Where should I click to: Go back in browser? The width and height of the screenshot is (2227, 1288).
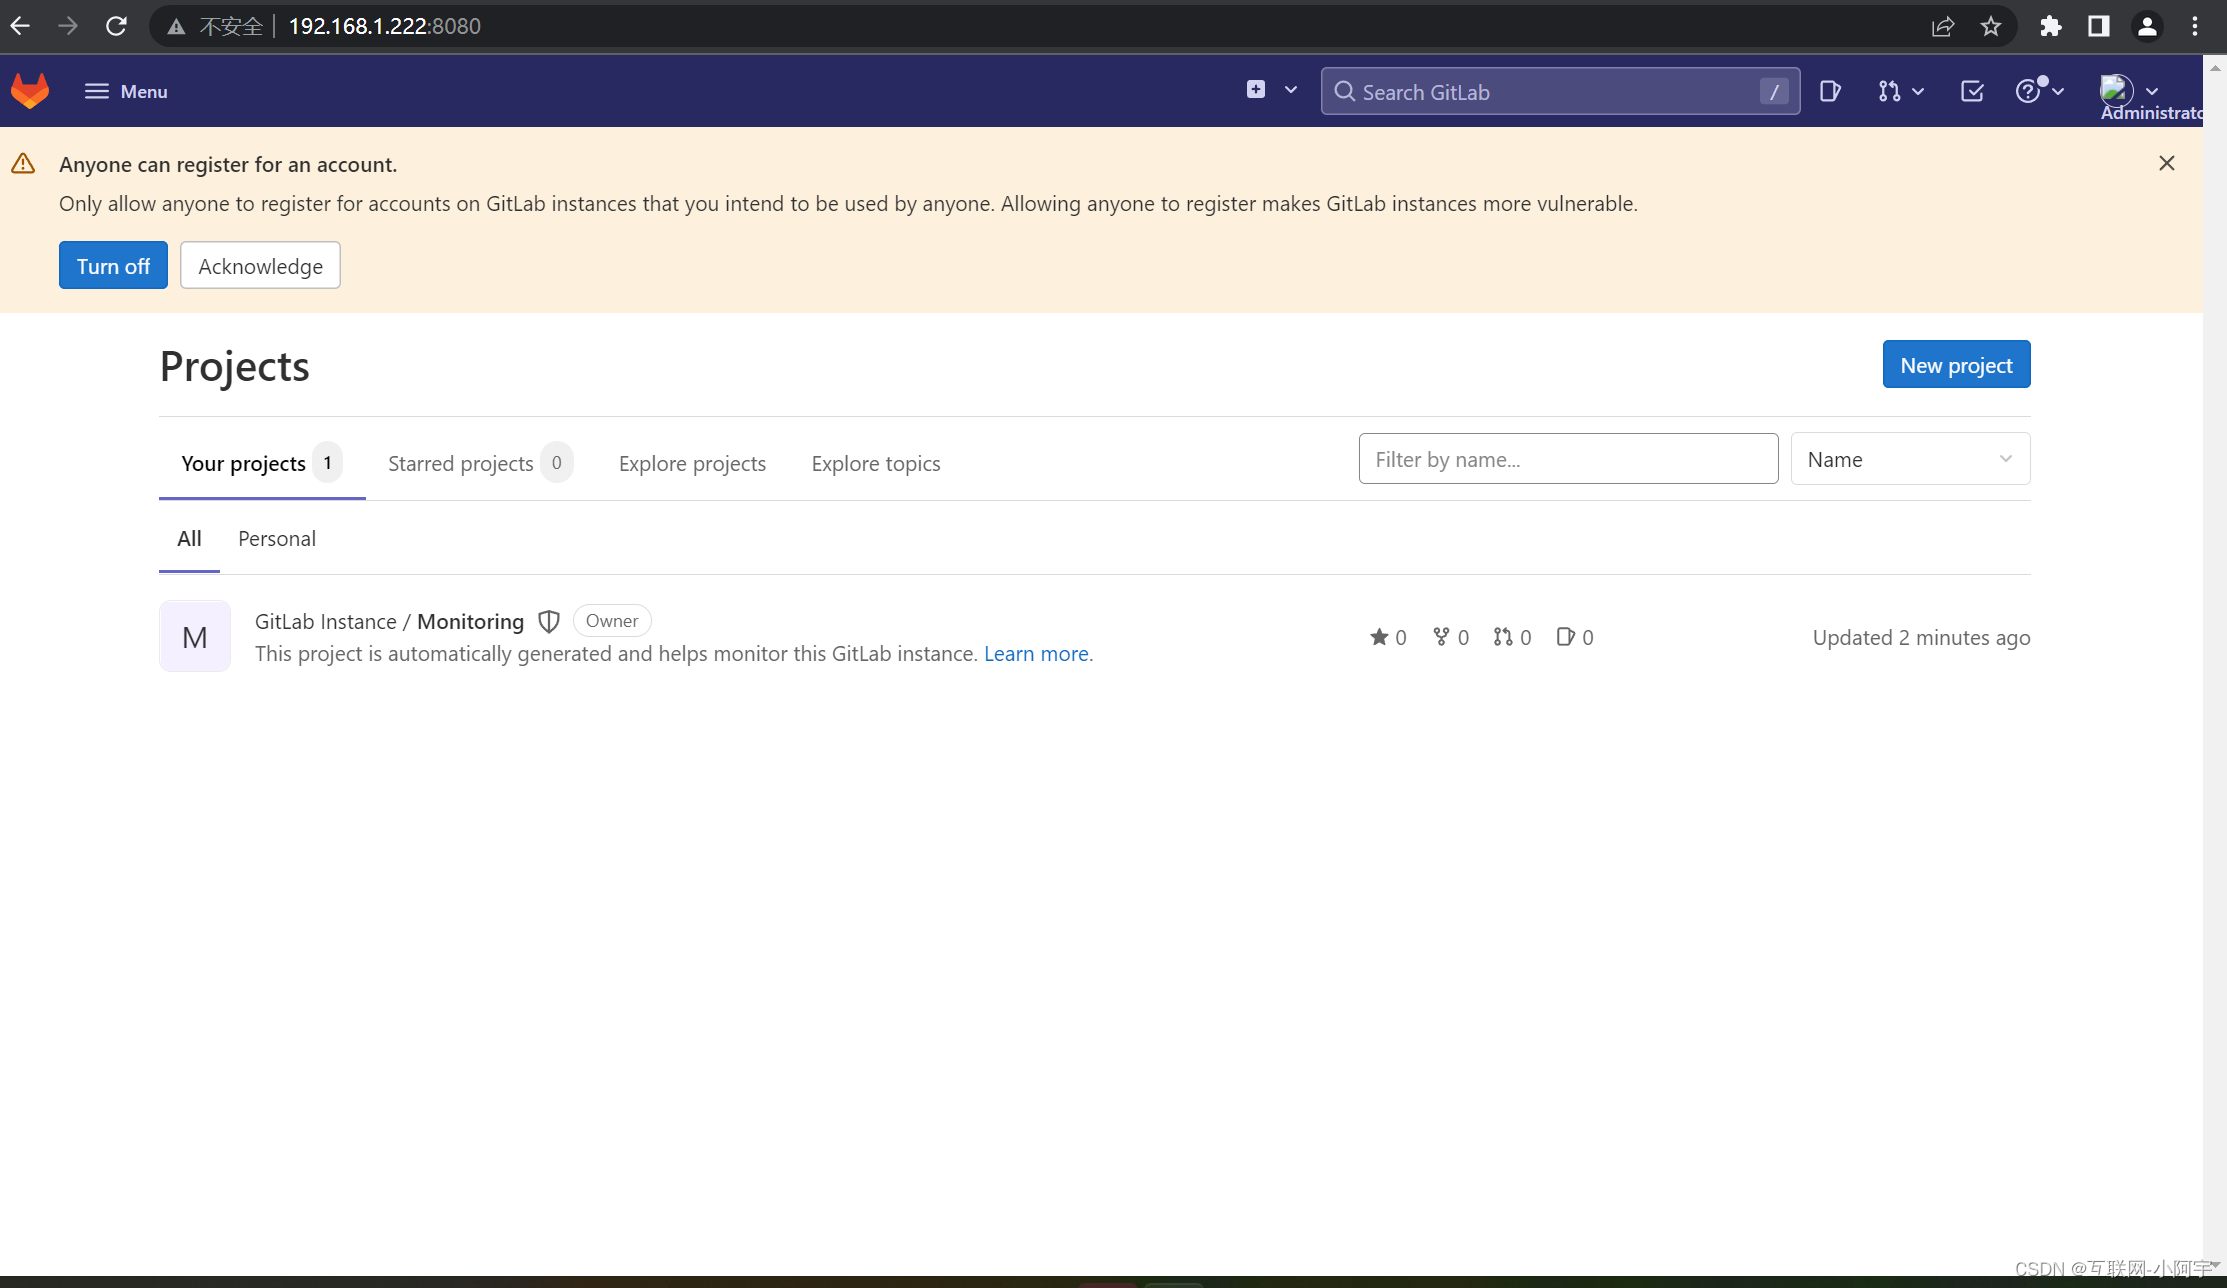pyautogui.click(x=20, y=26)
